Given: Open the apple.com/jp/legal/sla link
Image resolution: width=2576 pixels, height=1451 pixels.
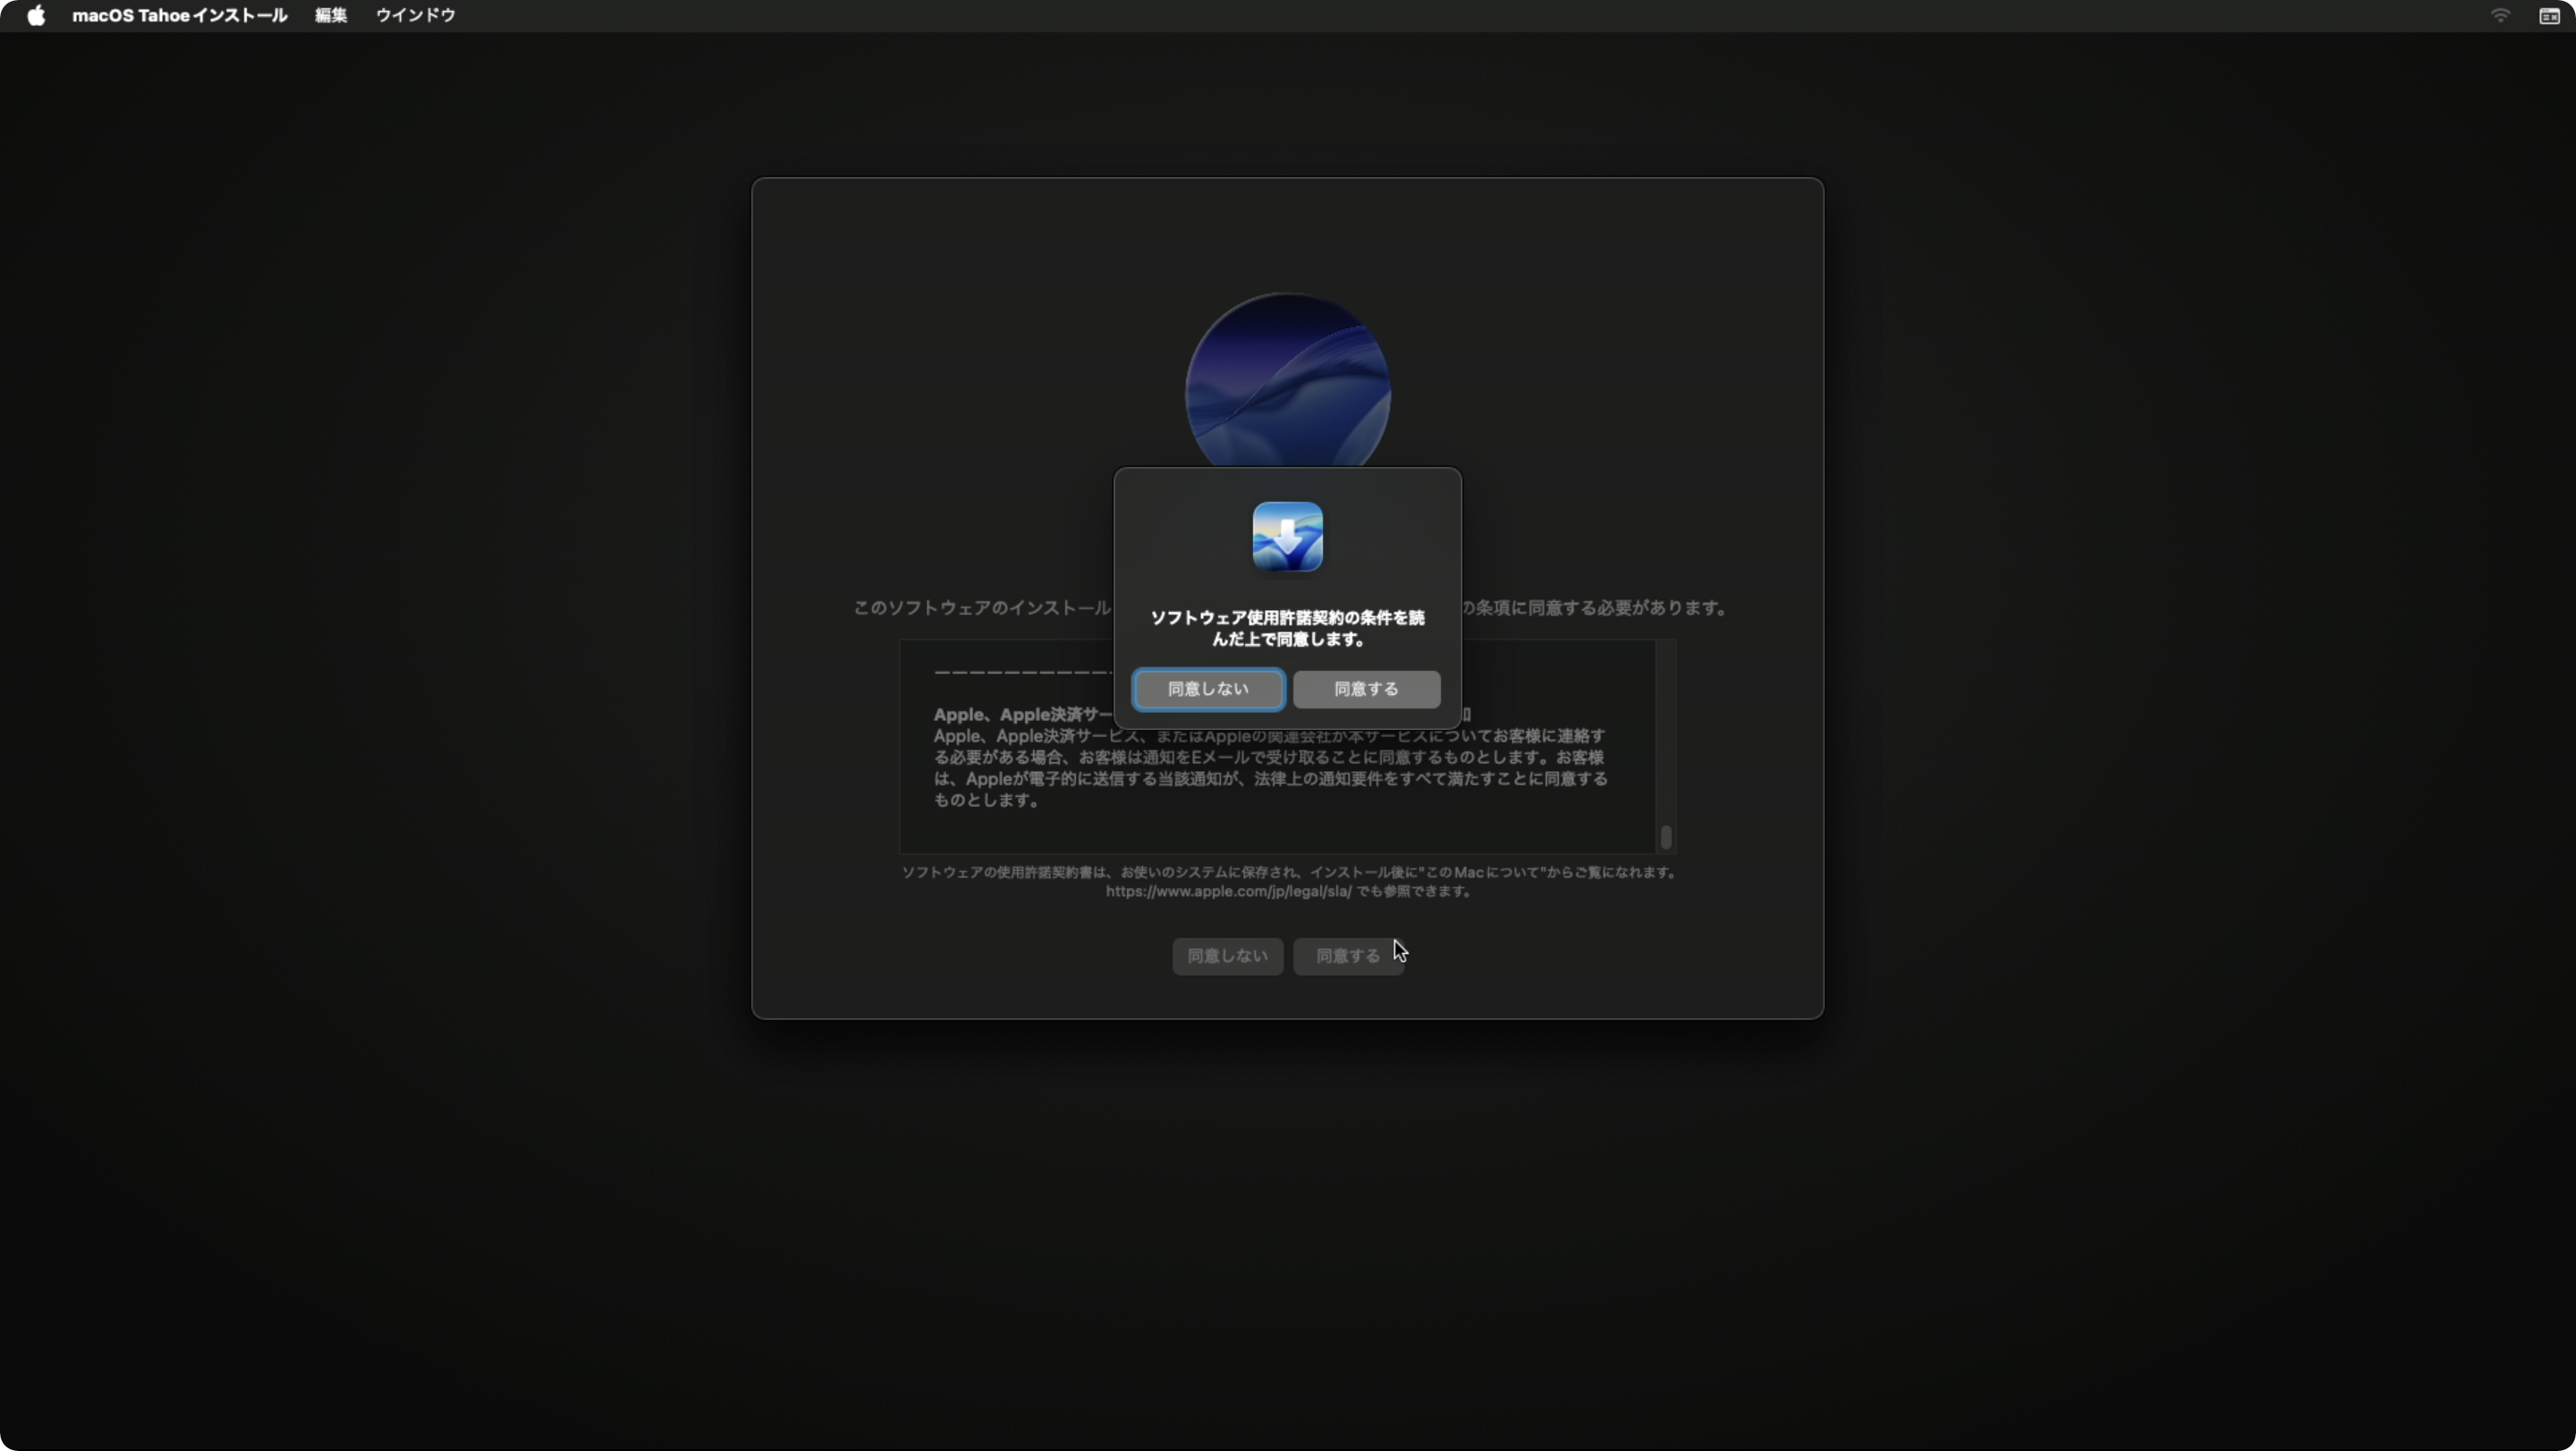Looking at the screenshot, I should (x=1228, y=891).
